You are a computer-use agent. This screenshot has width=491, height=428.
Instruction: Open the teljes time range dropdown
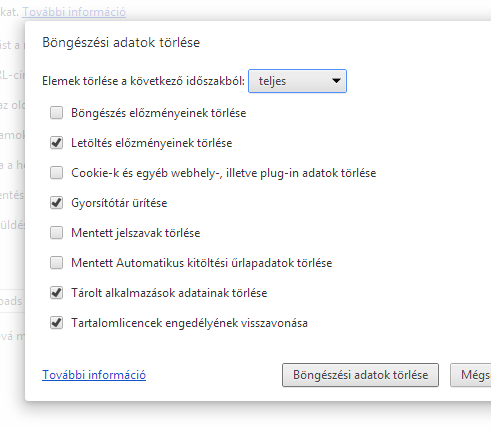point(297,81)
